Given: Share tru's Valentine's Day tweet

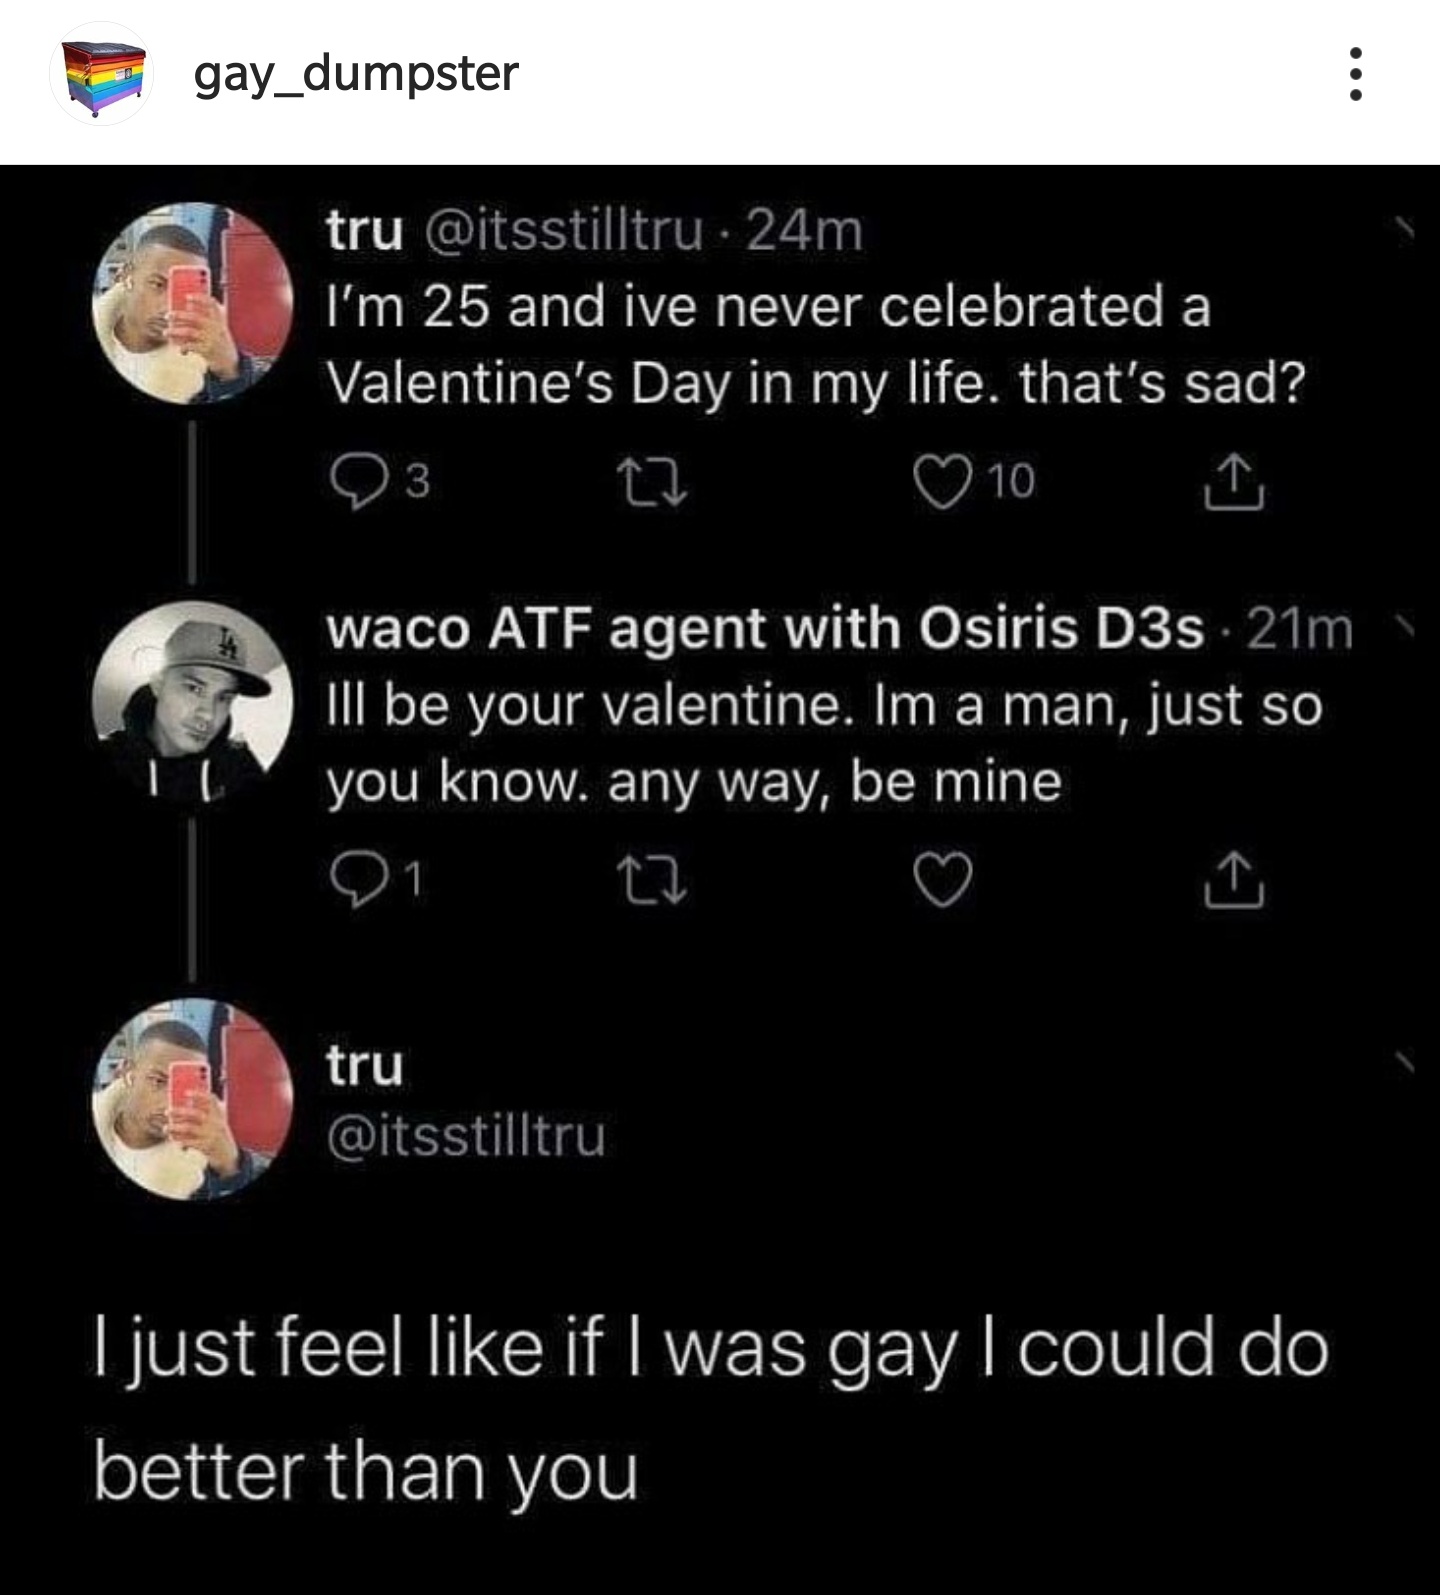Looking at the screenshot, I should point(1235,484).
